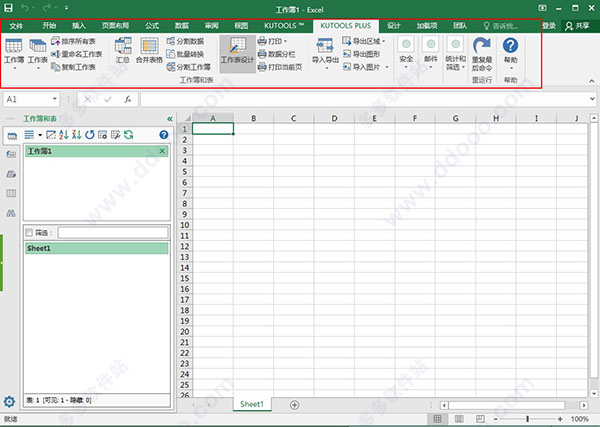Click the insert function fx icon
Viewport: 600px width, 427px height.
[128, 99]
